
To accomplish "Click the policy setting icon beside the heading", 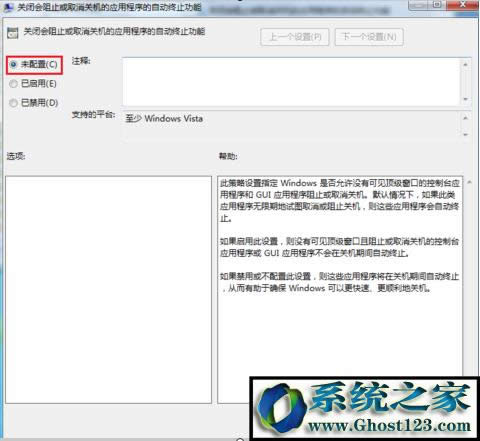I will 12,33.
